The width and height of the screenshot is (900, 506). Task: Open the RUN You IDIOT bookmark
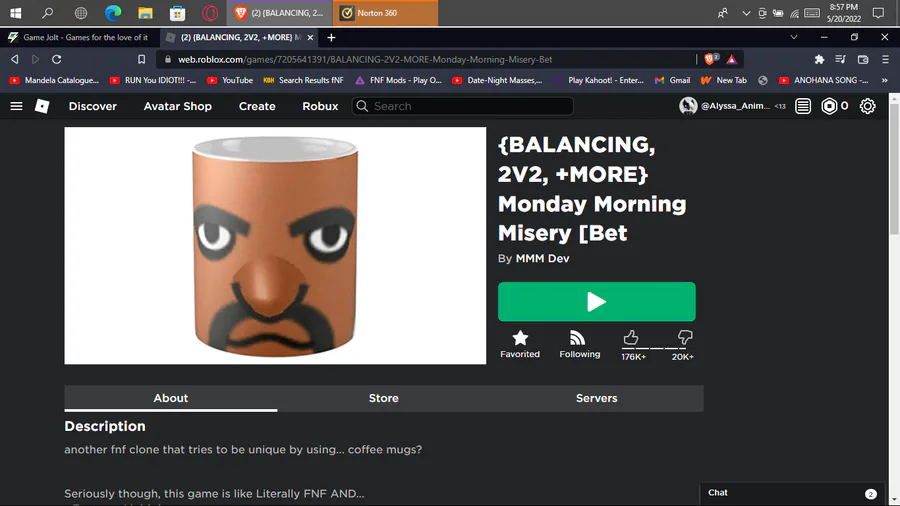(x=153, y=80)
